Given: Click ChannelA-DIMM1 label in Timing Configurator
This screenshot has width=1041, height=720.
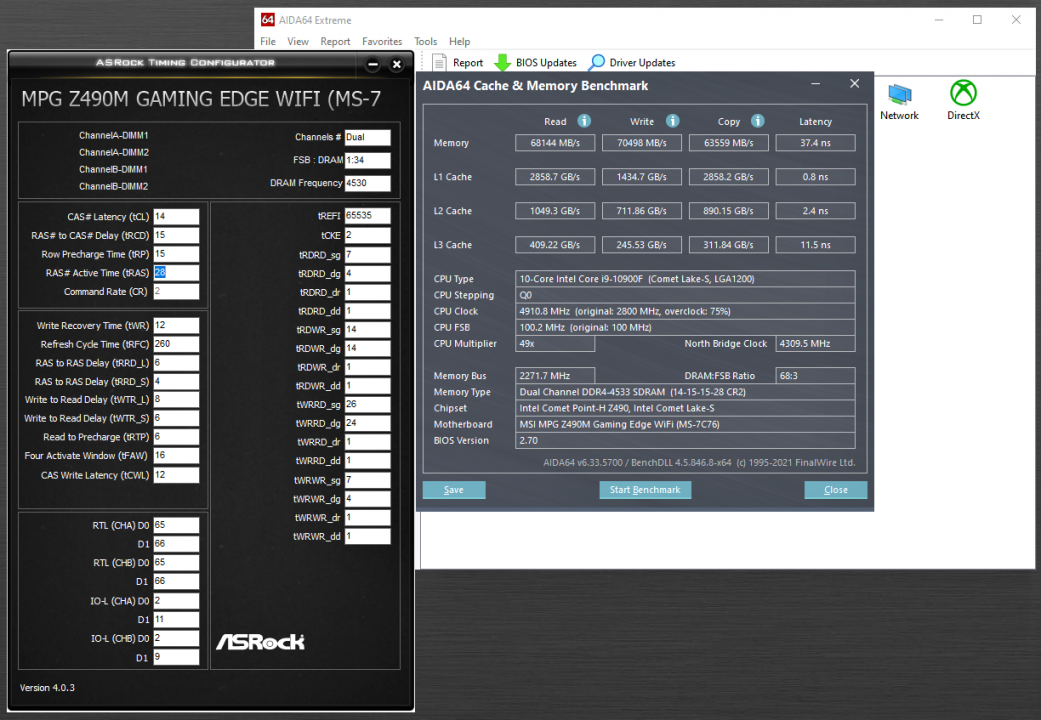Looking at the screenshot, I should pyautogui.click(x=114, y=135).
